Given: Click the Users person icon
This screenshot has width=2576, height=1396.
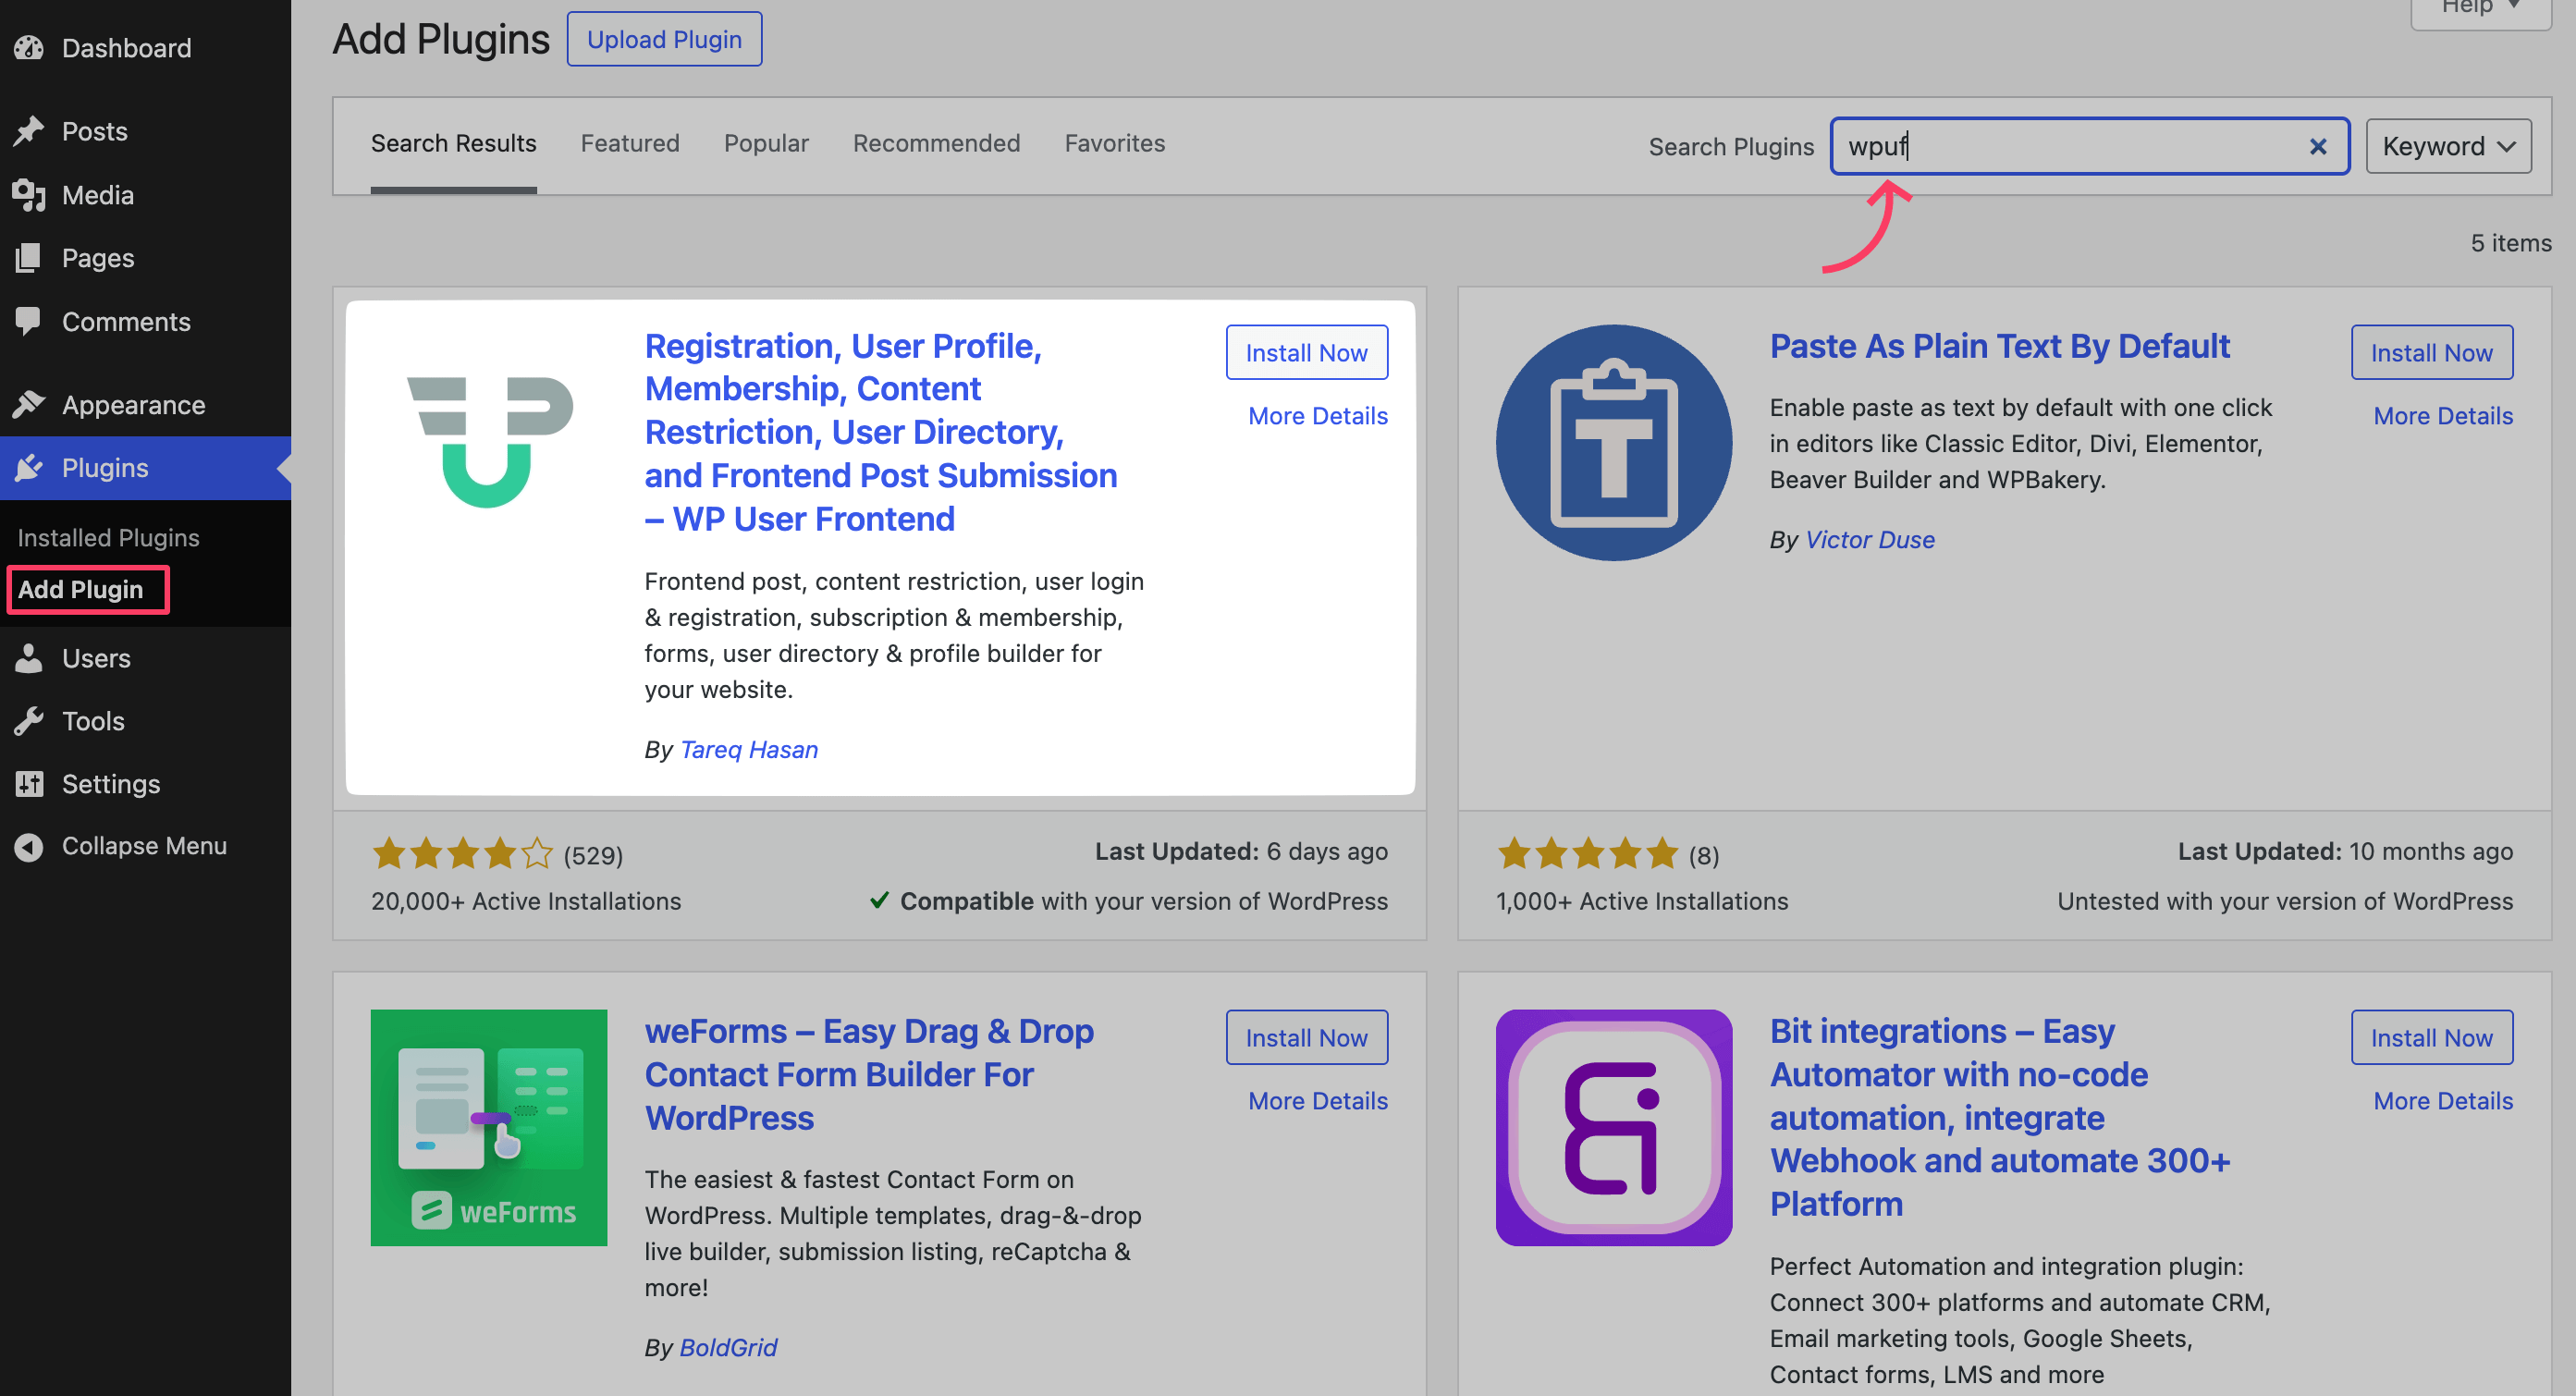Looking at the screenshot, I should (x=29, y=658).
